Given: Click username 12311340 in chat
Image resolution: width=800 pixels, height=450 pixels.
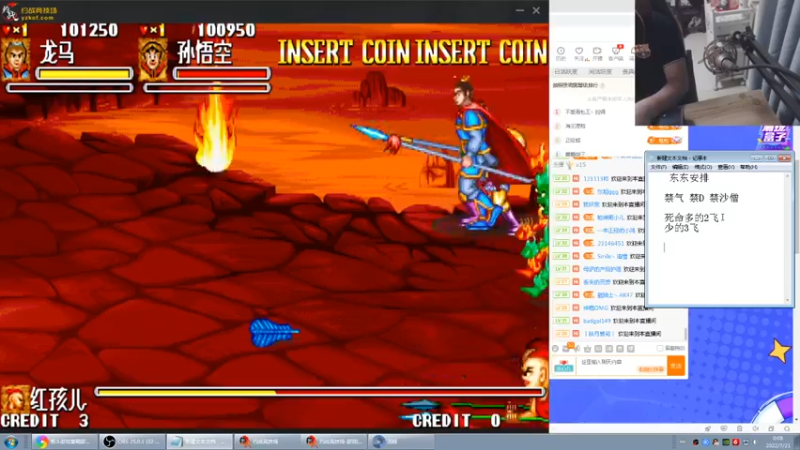Looking at the screenshot, I should tap(596, 179).
